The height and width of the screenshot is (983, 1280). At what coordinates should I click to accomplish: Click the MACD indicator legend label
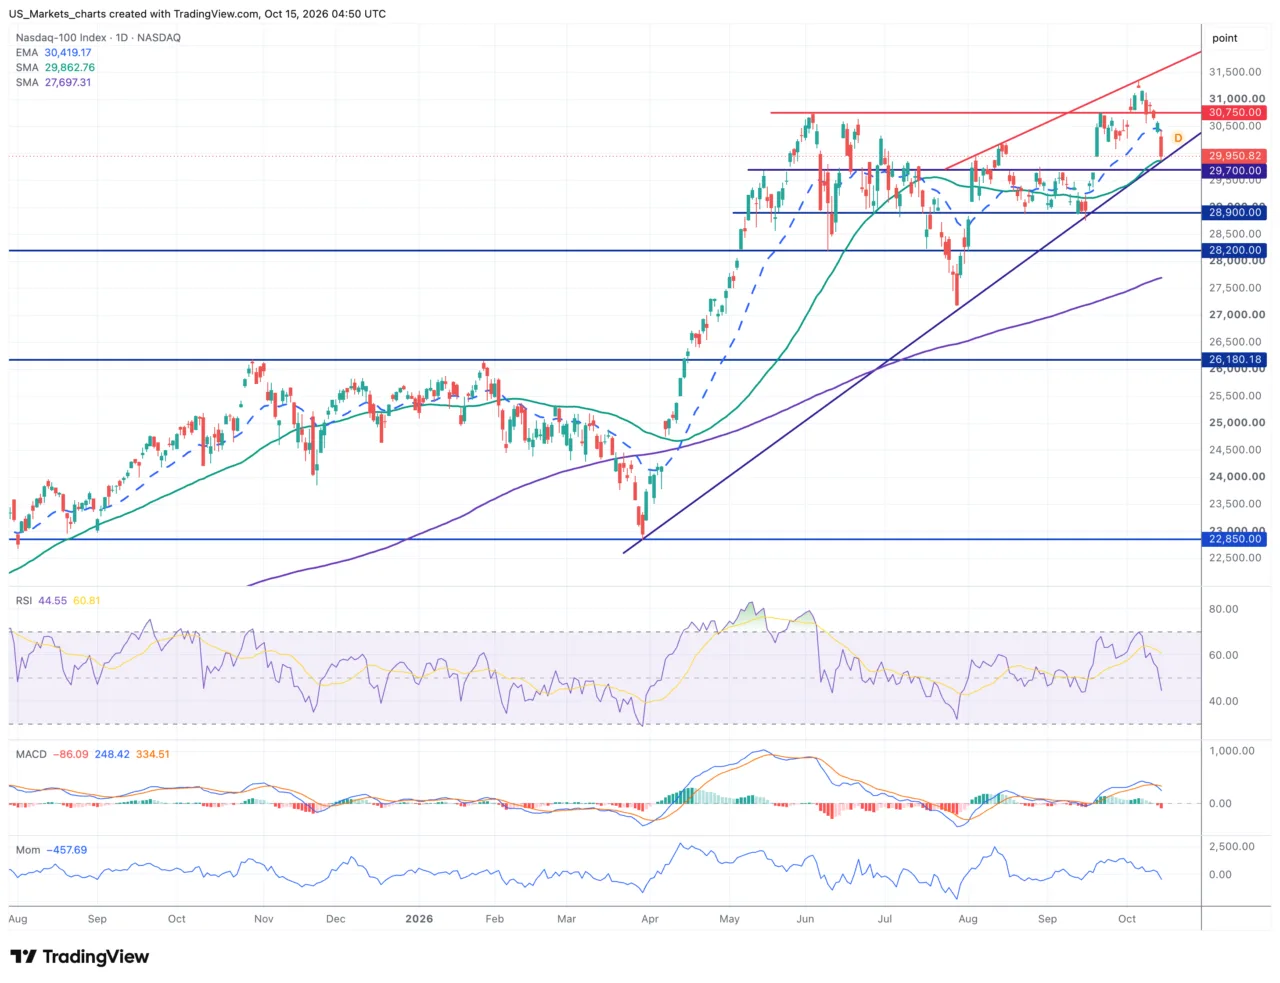(x=31, y=754)
